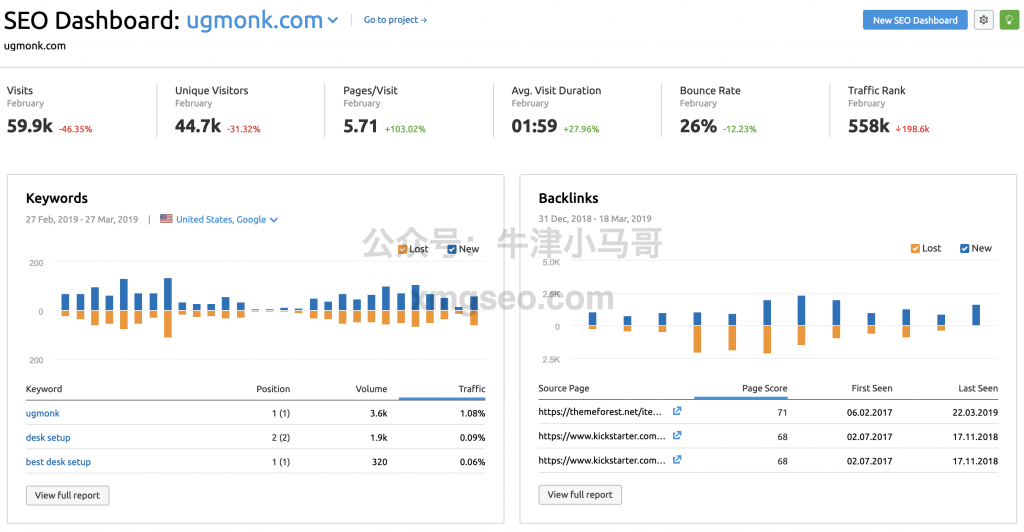Click the Keyword column header

click(44, 389)
